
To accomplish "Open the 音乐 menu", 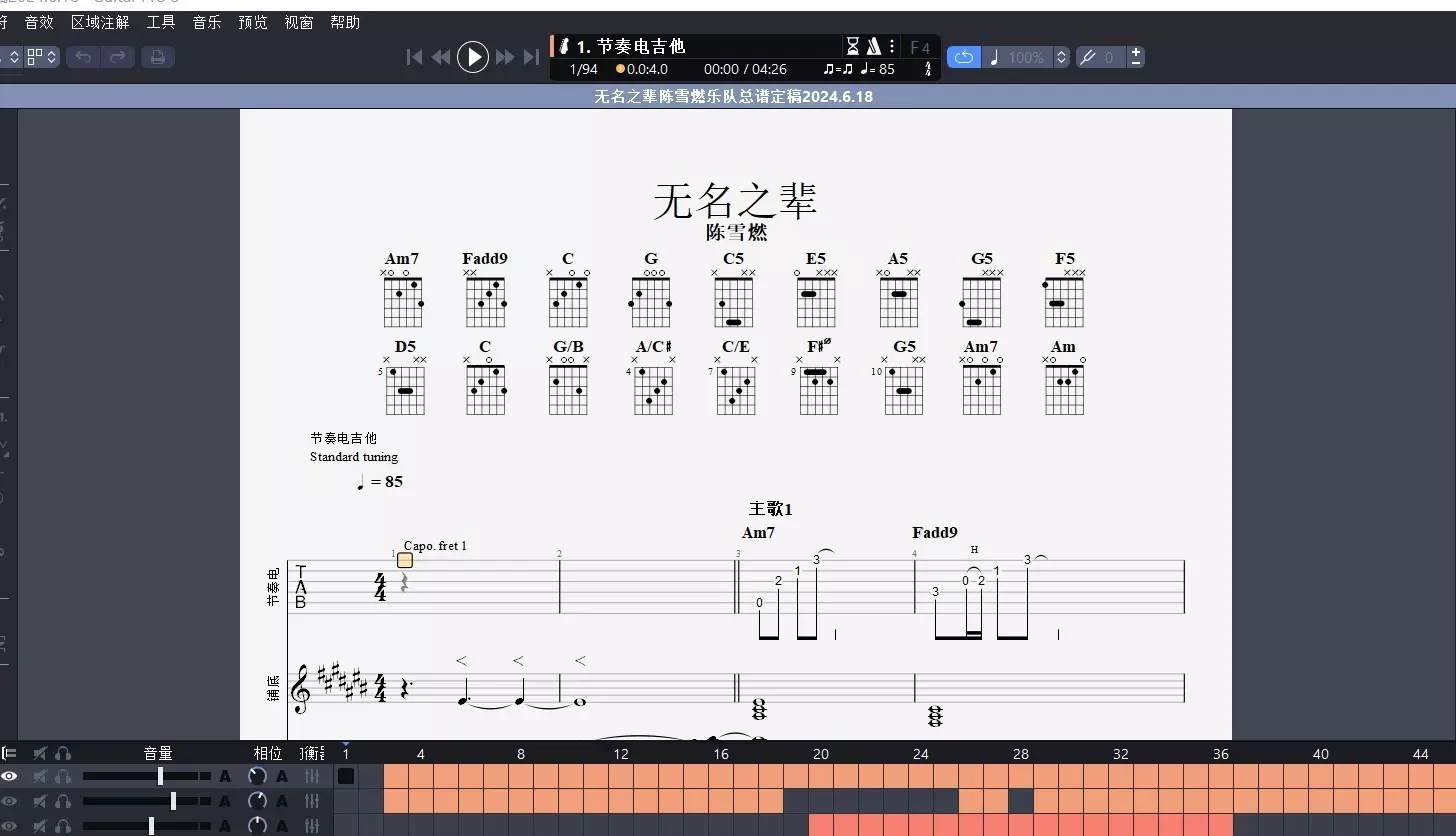I will coord(207,22).
